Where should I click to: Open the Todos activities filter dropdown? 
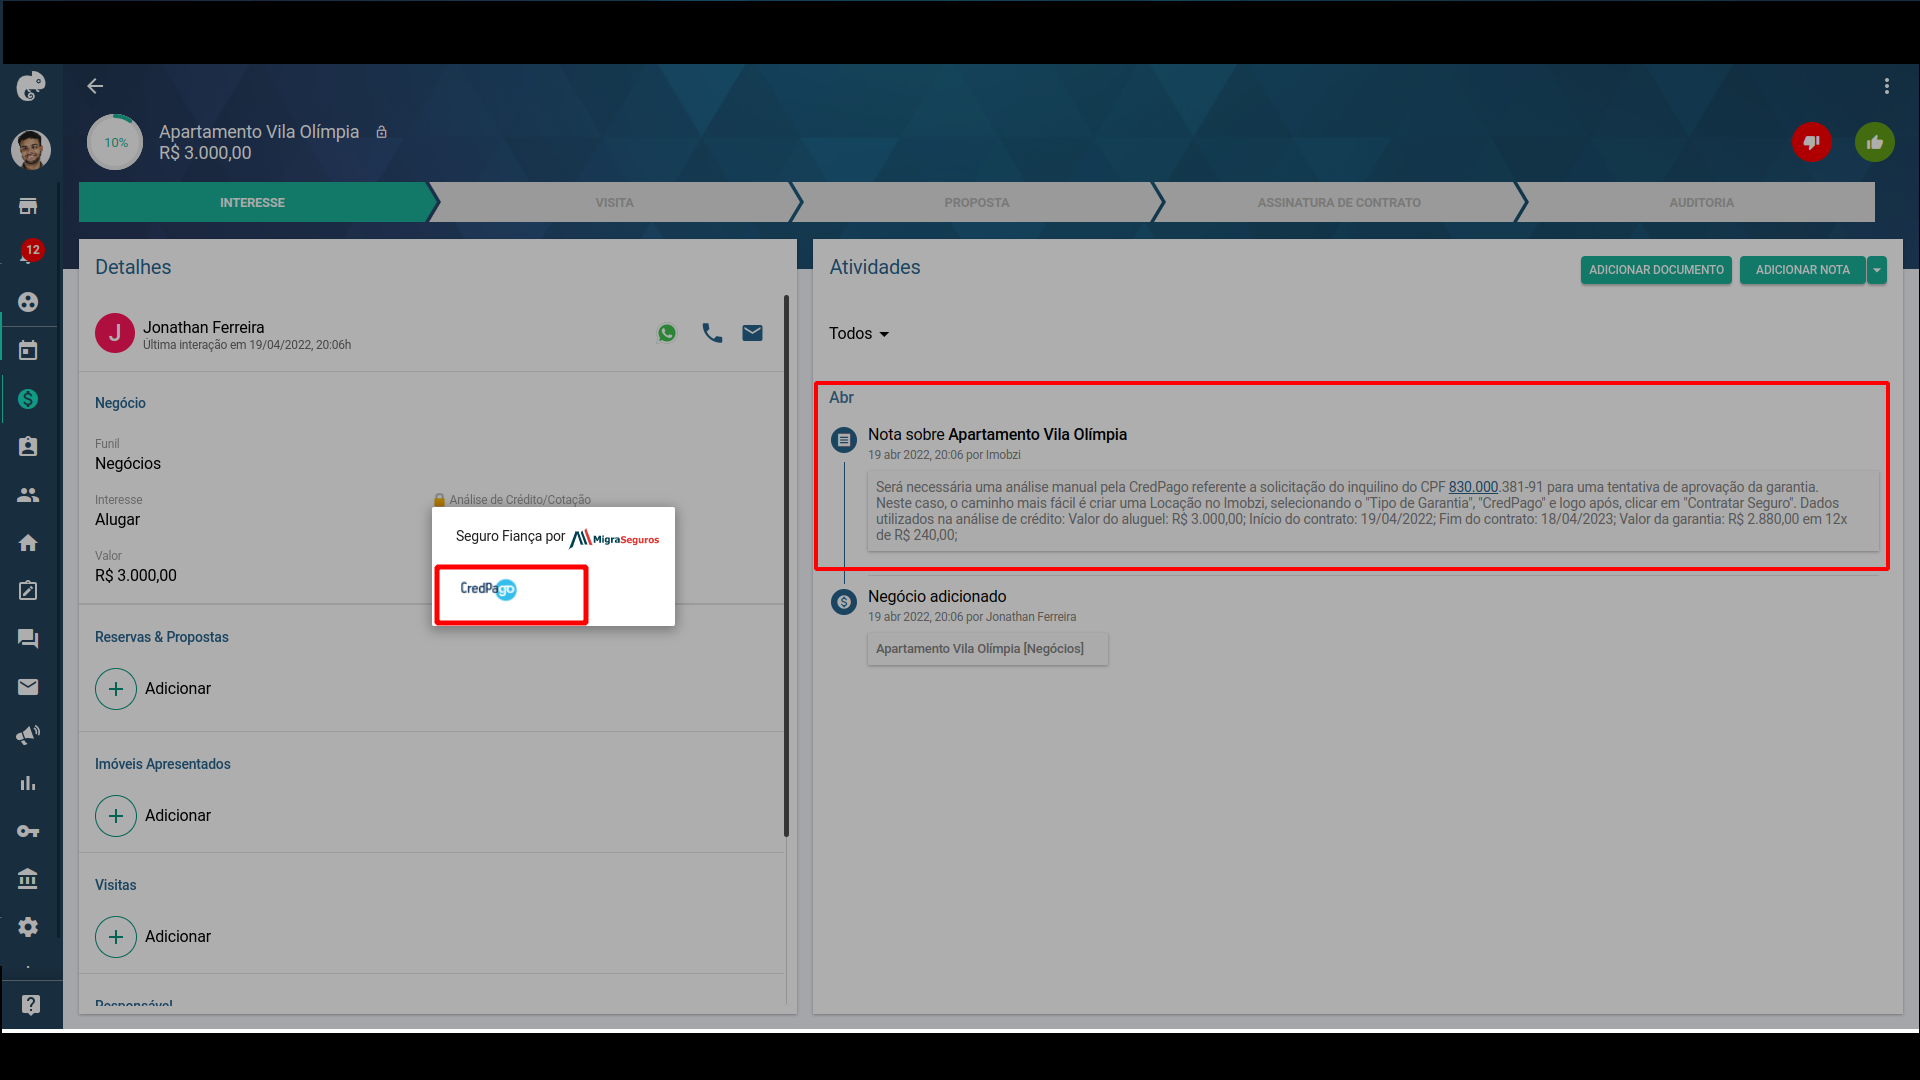[x=859, y=334]
